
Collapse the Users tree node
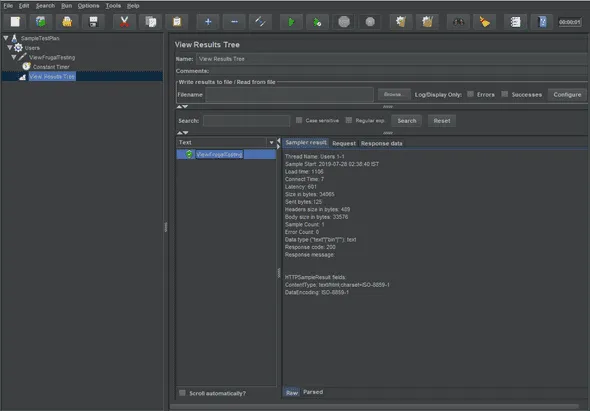9,48
